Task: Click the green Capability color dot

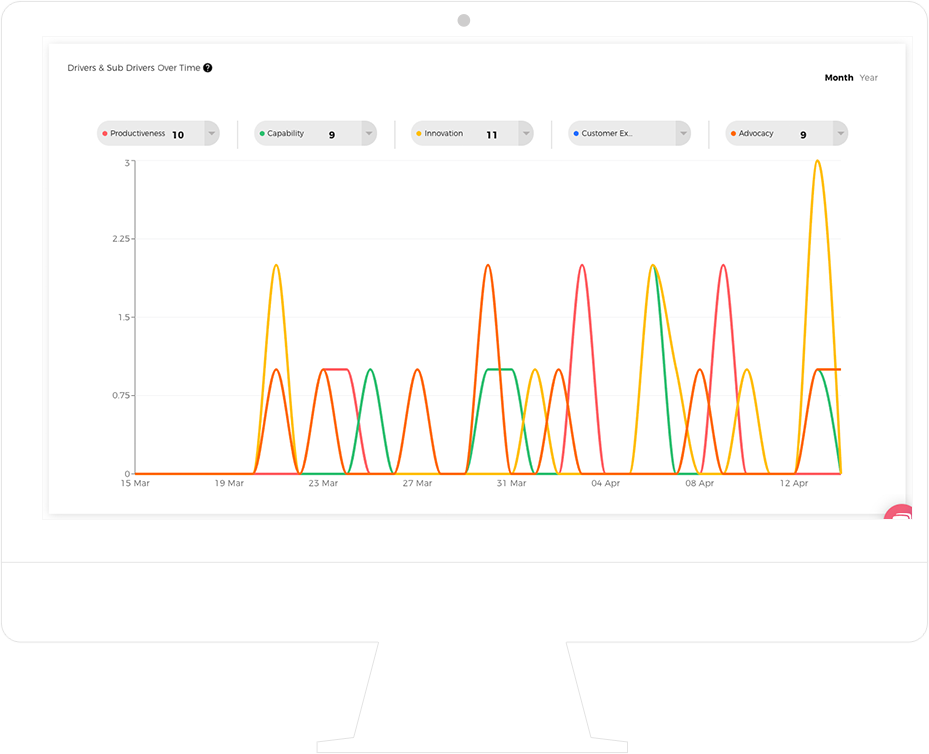Action: coord(262,133)
